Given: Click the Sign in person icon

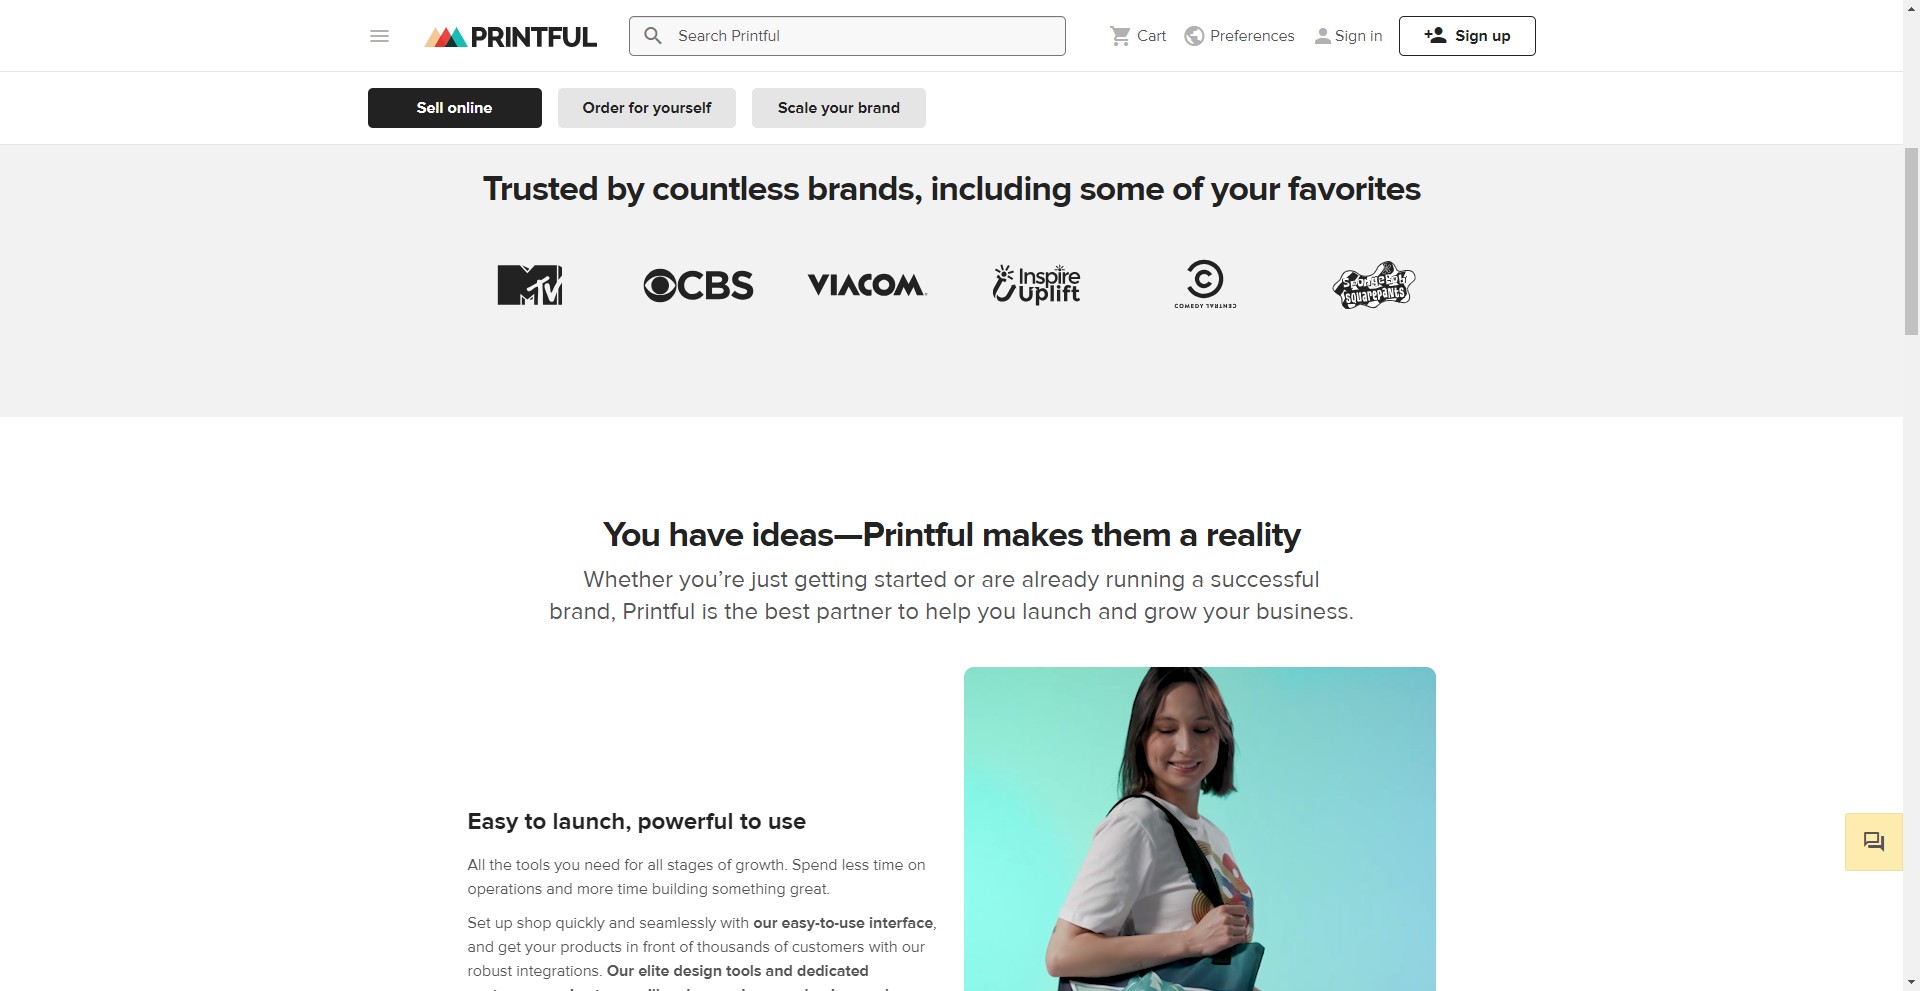Looking at the screenshot, I should click(1322, 36).
